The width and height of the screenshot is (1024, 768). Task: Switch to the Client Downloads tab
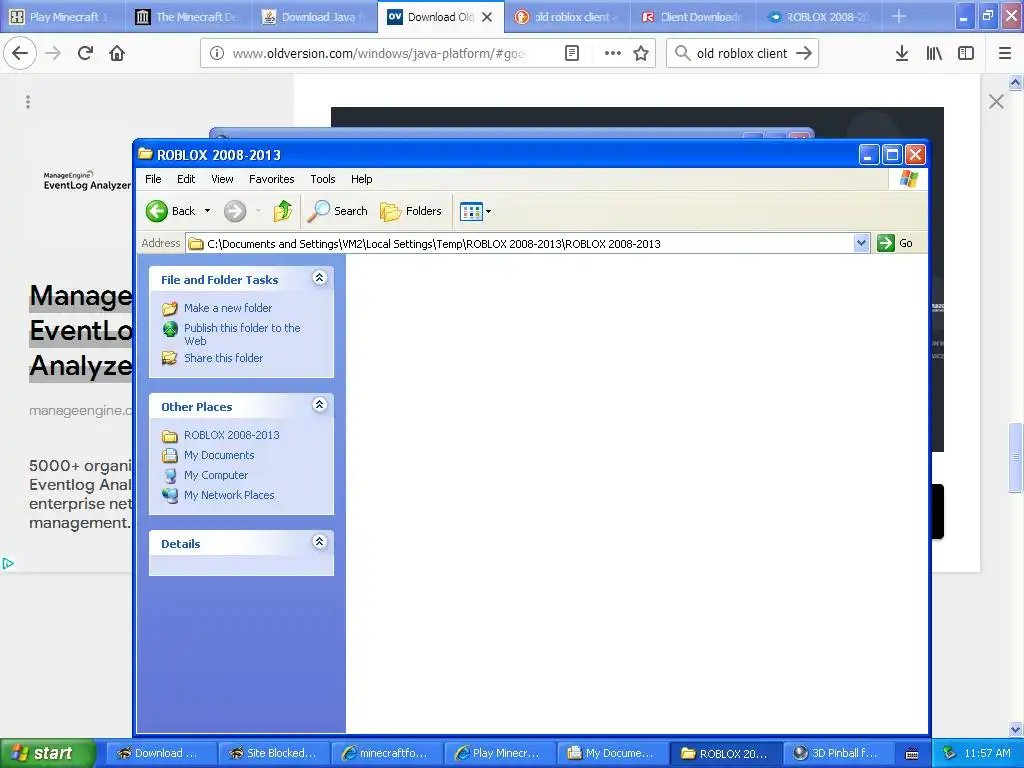pos(693,17)
